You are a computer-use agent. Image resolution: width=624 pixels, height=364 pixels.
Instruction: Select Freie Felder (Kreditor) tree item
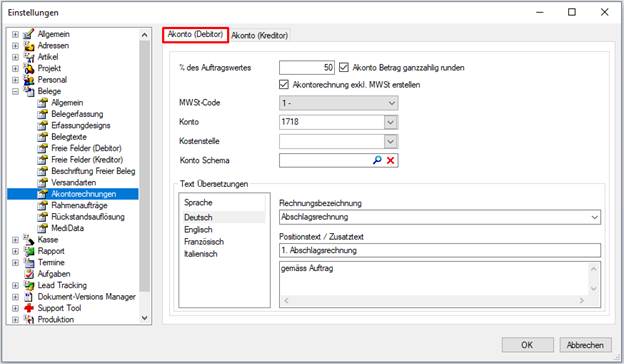point(87,160)
